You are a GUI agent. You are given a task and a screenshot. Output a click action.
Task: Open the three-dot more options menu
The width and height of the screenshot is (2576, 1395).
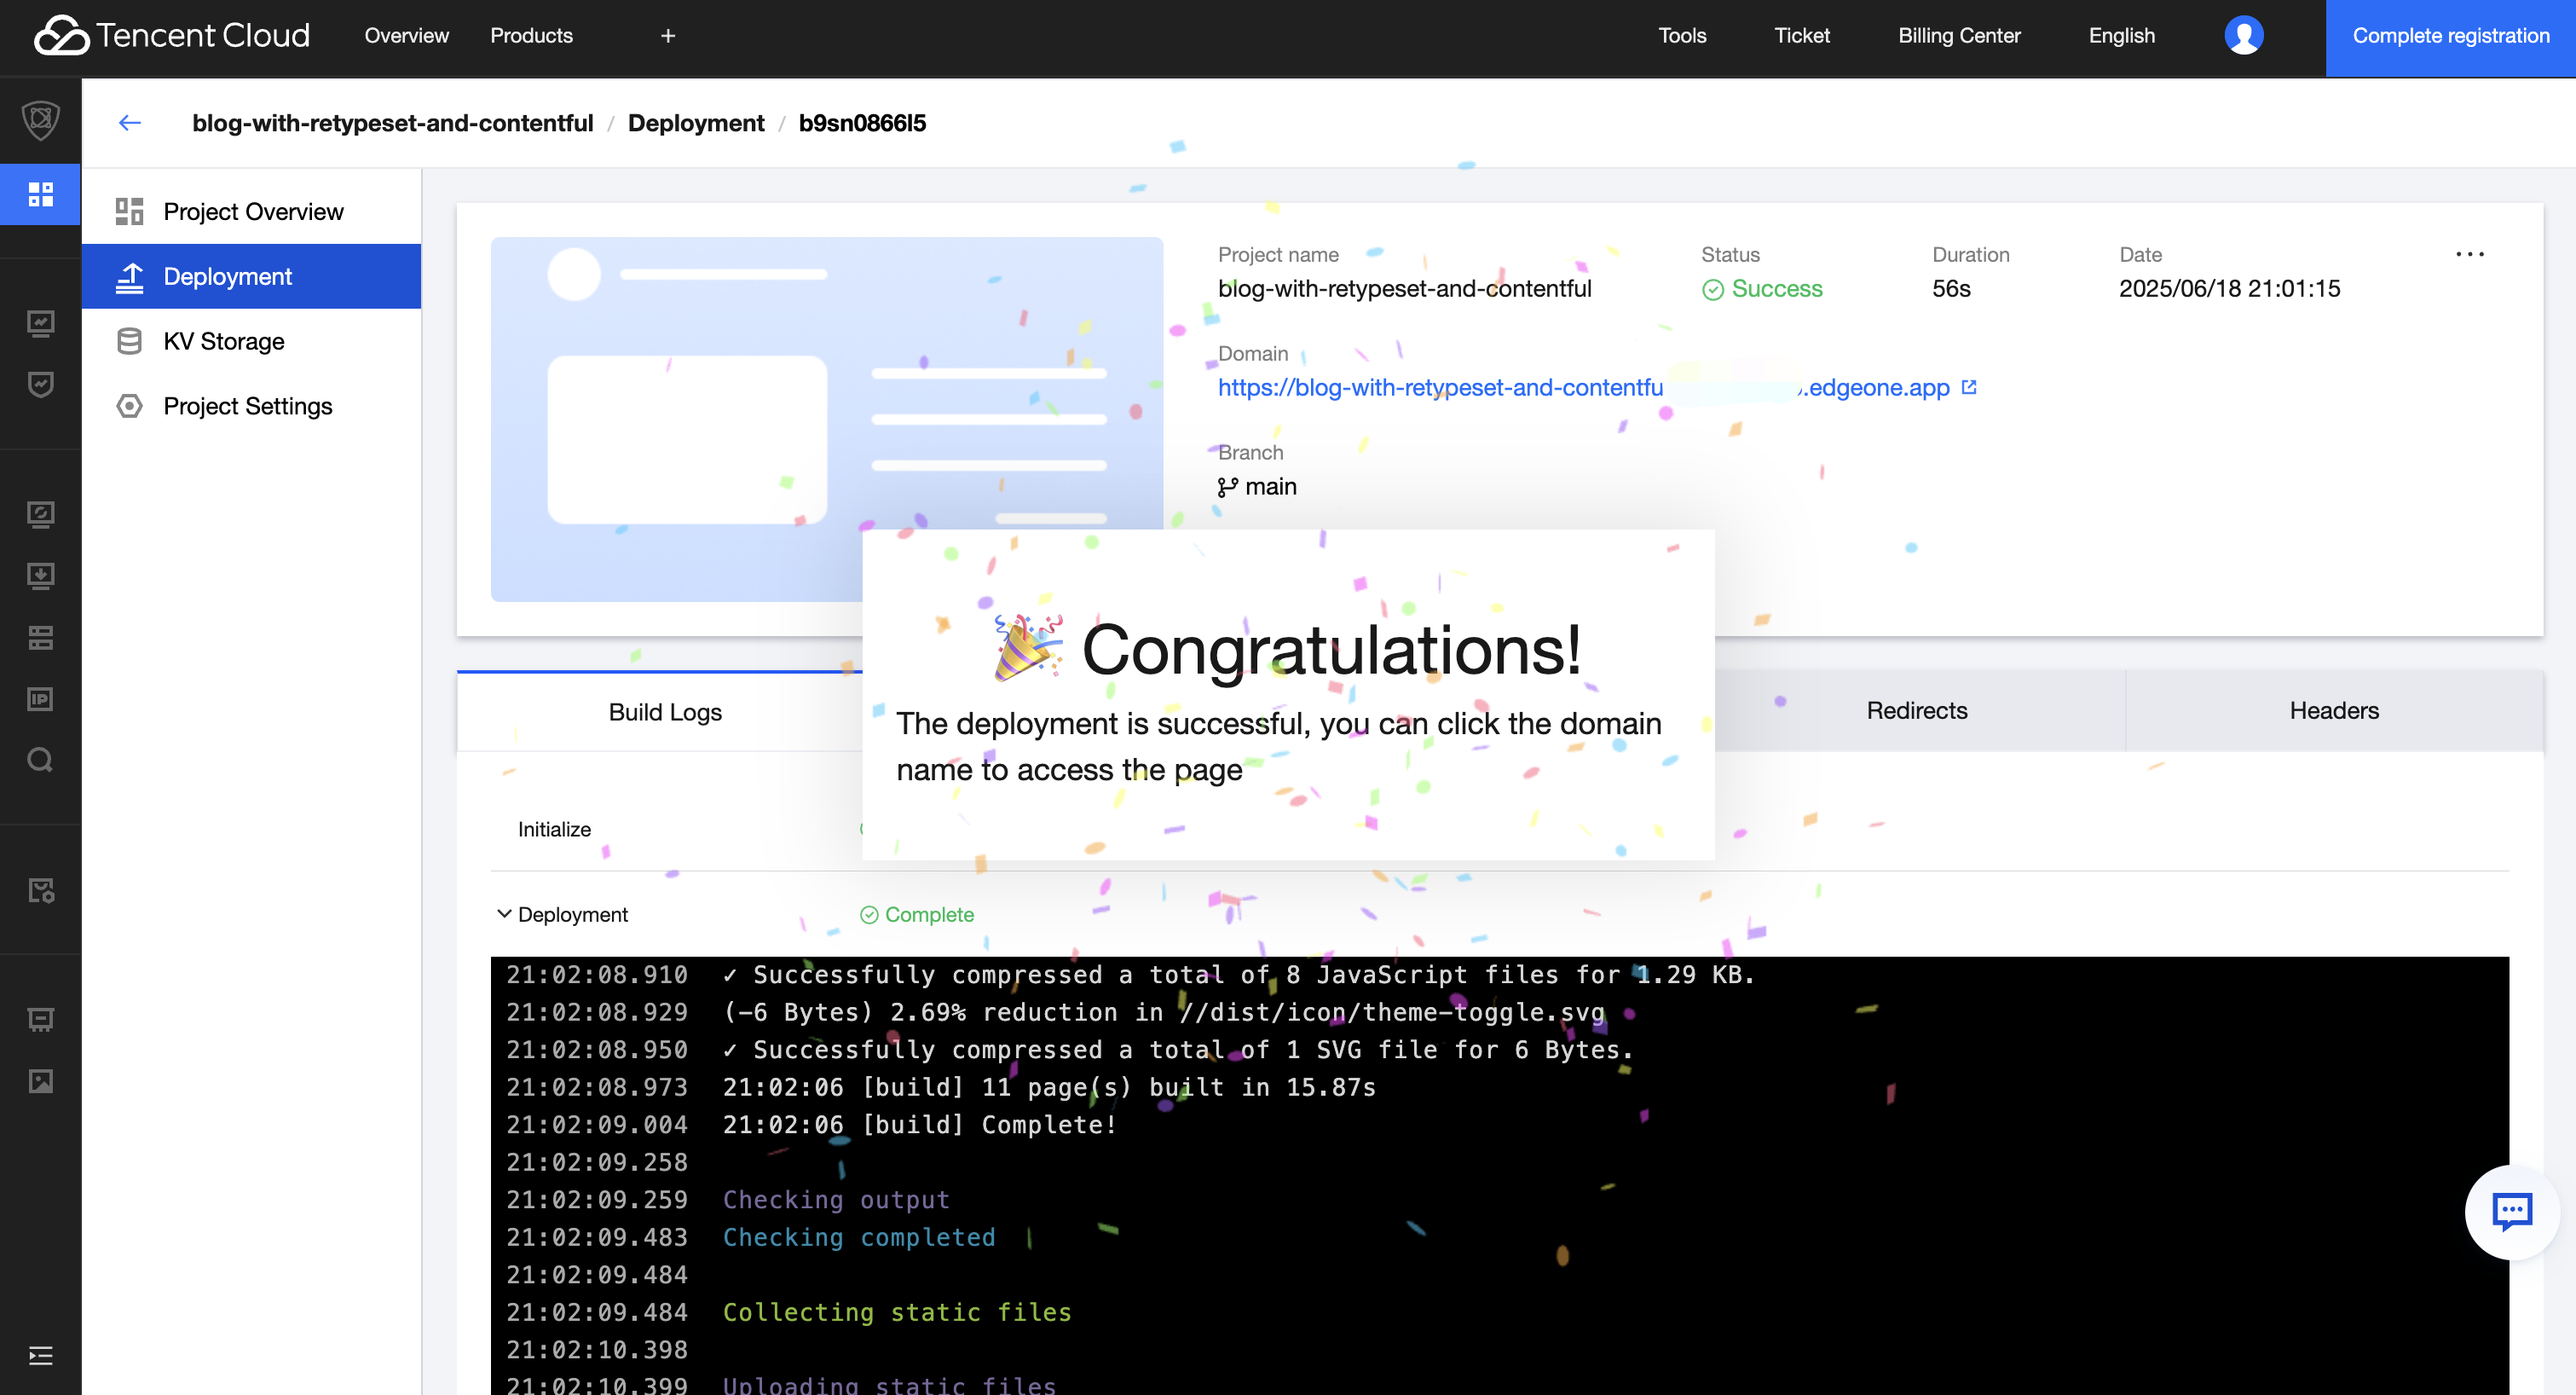[2469, 254]
